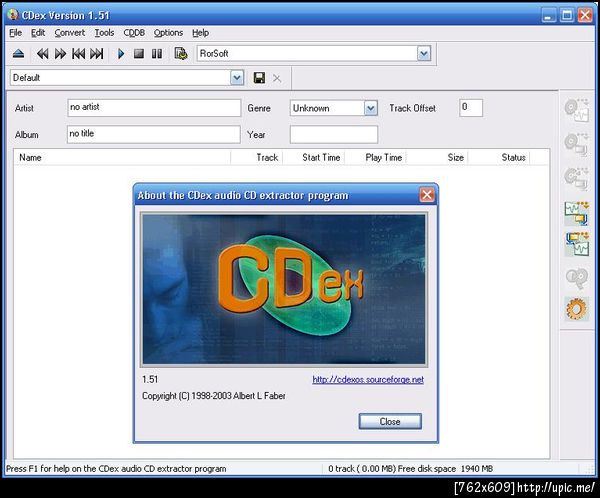Image resolution: width=600 pixels, height=498 pixels.
Task: Open the CDDB menu
Action: pyautogui.click(x=134, y=33)
